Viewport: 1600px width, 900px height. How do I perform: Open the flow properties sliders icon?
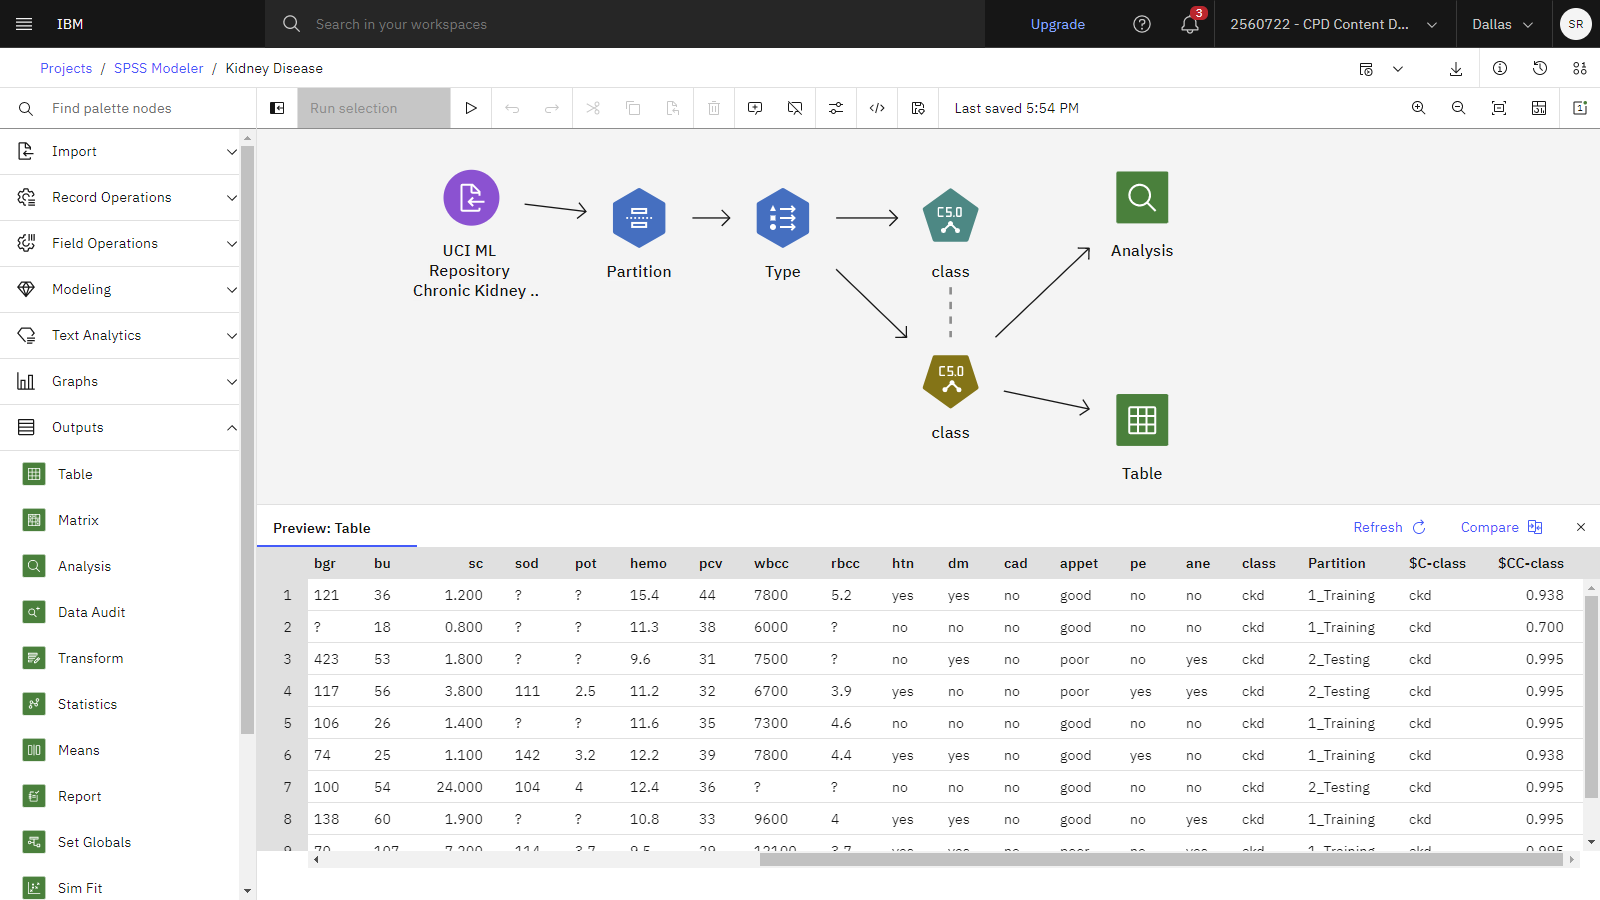pos(836,108)
